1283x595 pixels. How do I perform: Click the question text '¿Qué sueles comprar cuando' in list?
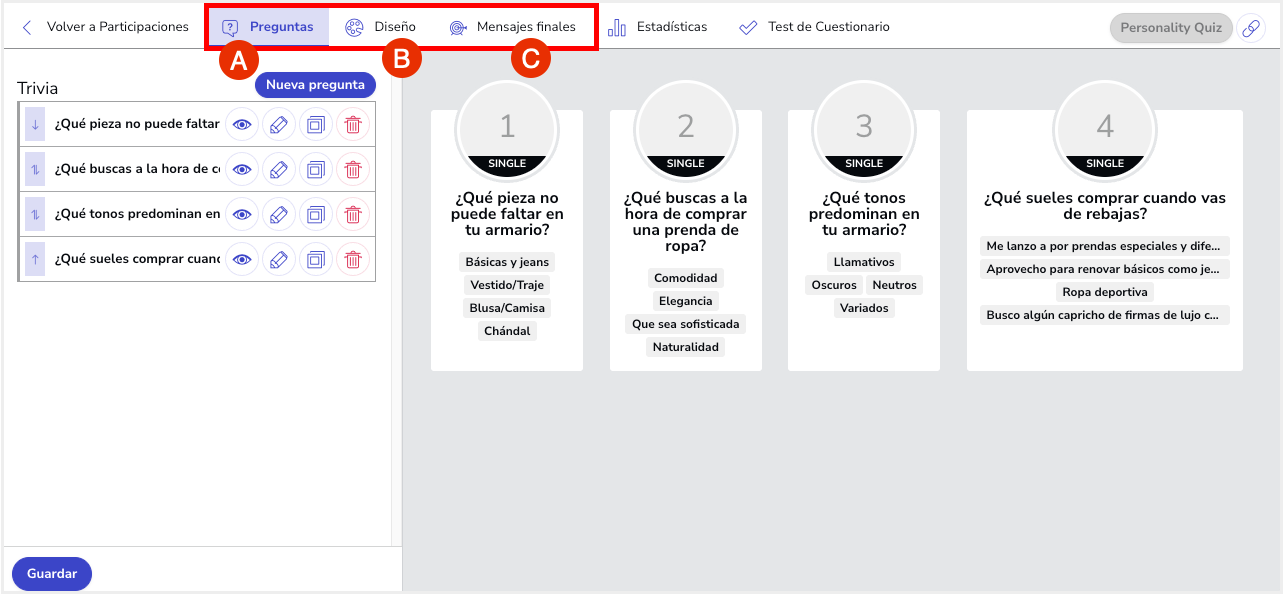pos(137,259)
